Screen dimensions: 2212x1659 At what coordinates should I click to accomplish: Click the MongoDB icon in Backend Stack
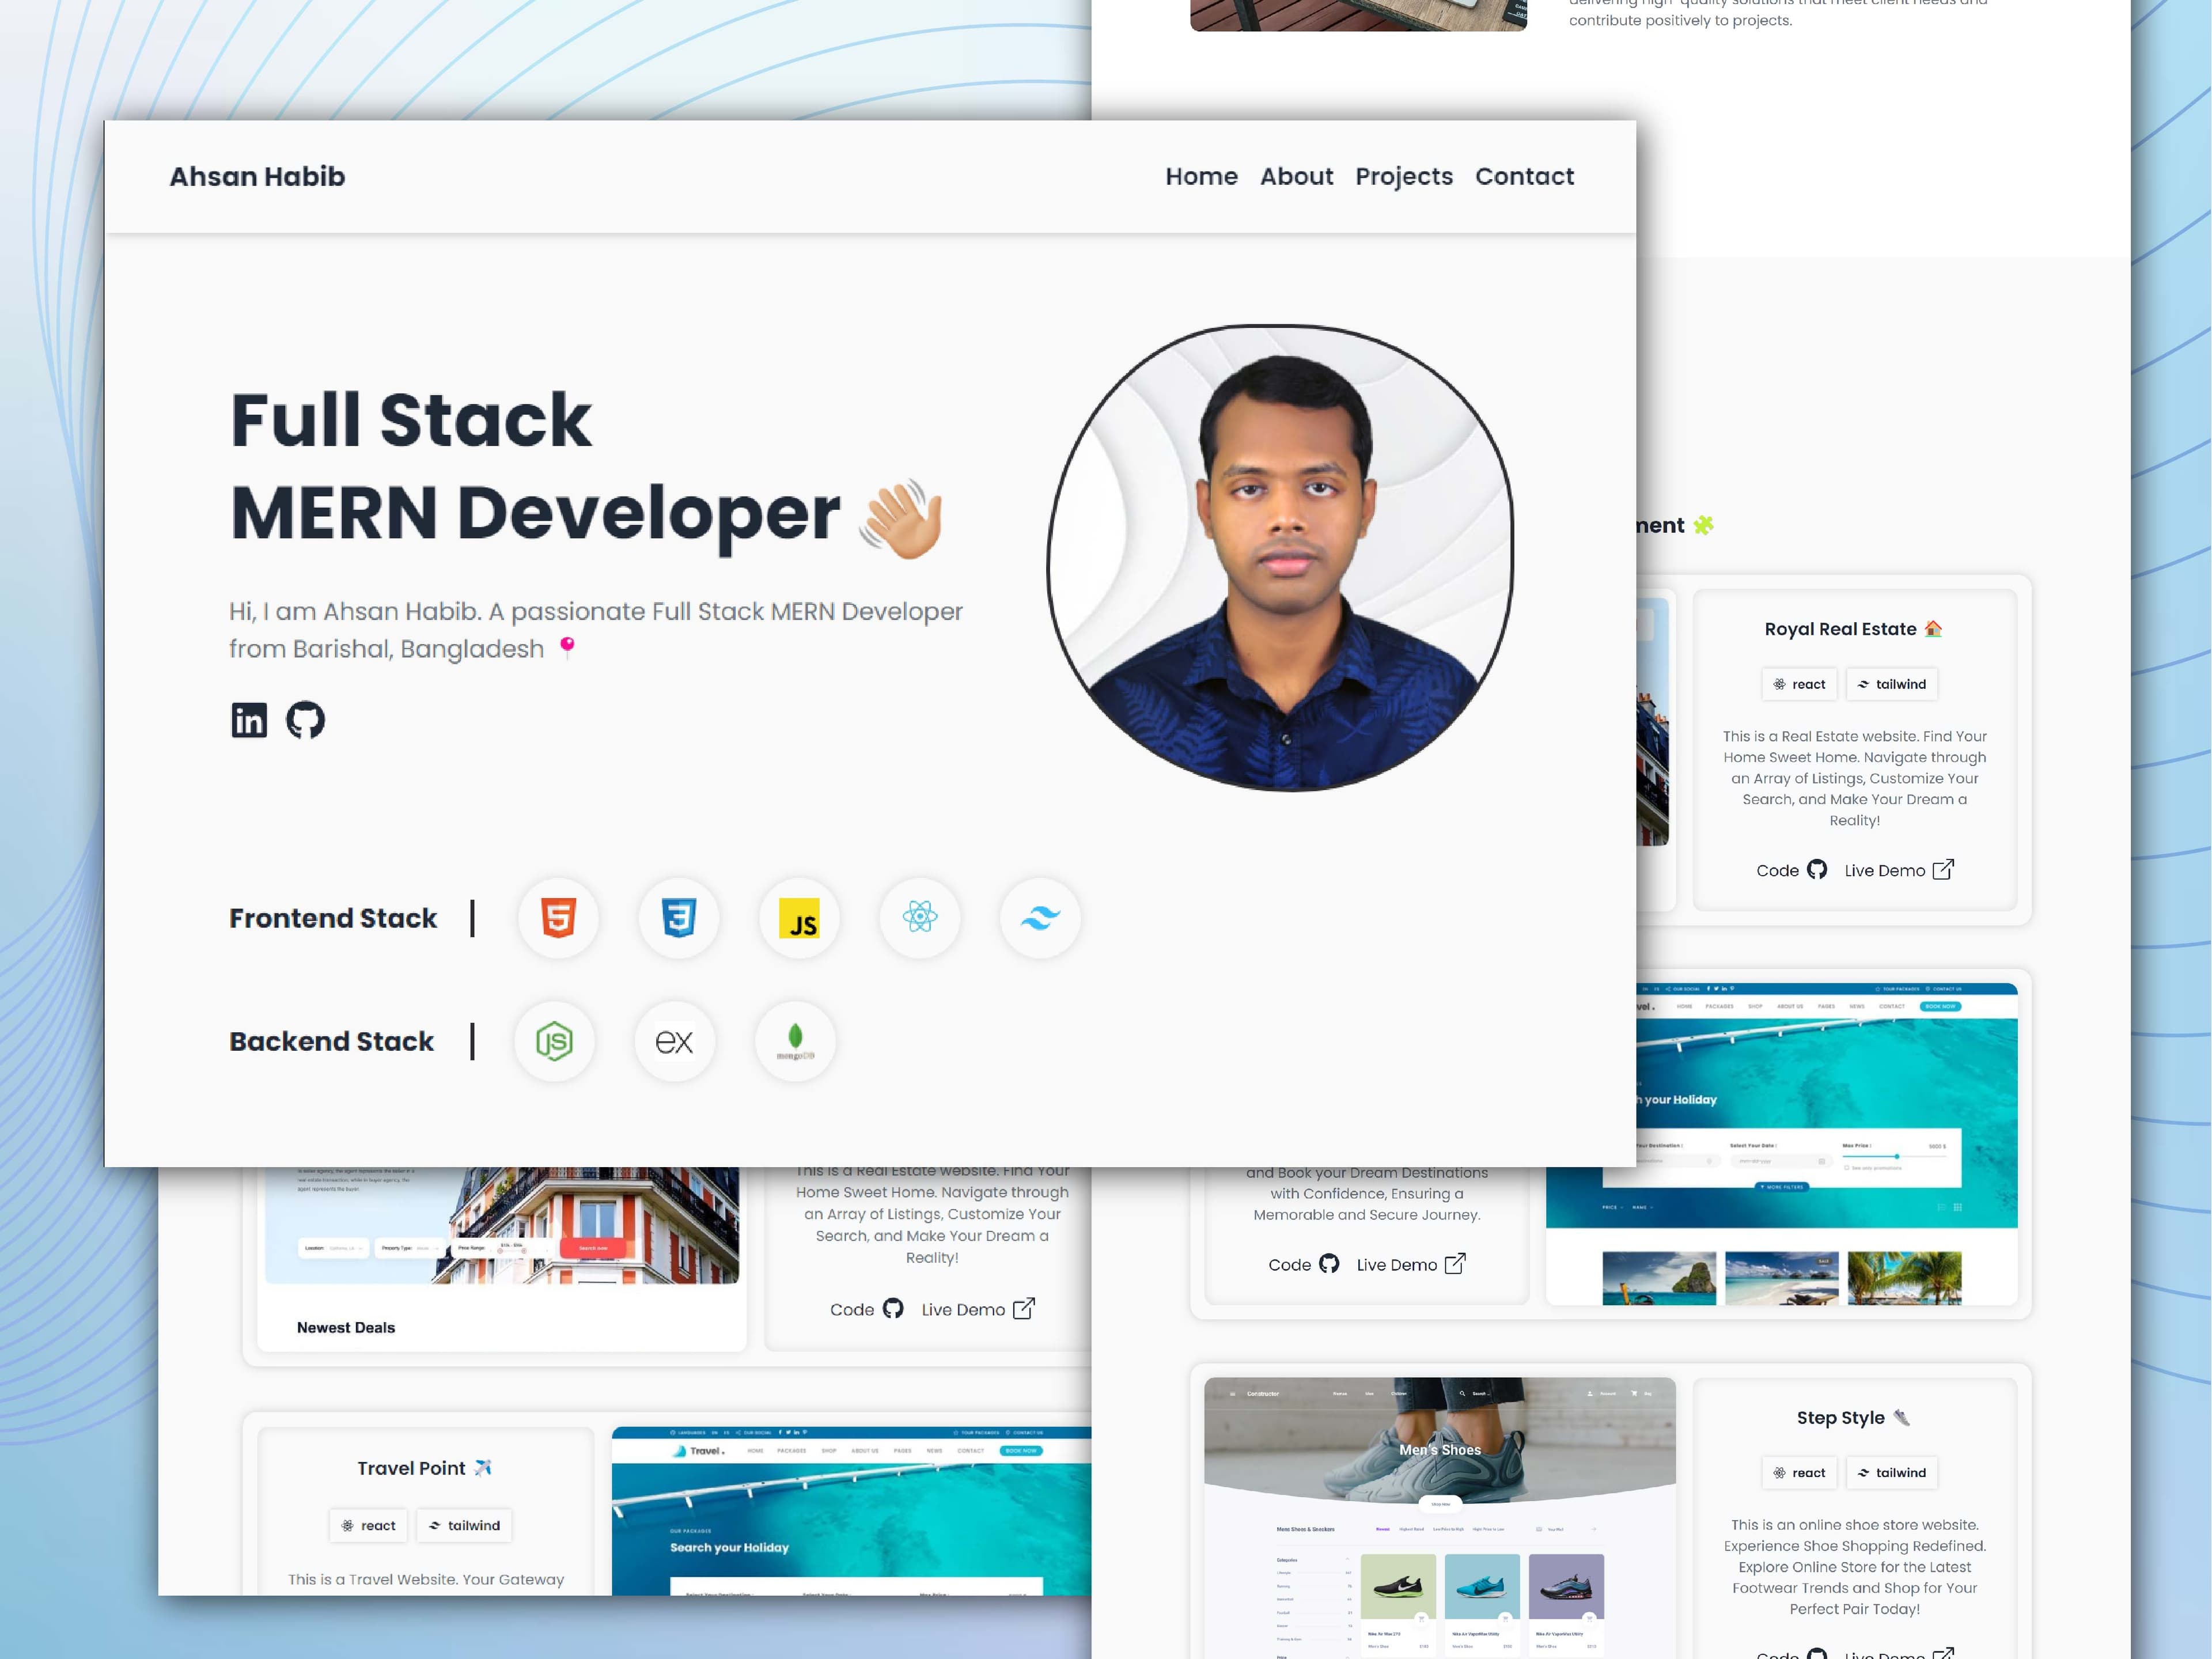[795, 1041]
